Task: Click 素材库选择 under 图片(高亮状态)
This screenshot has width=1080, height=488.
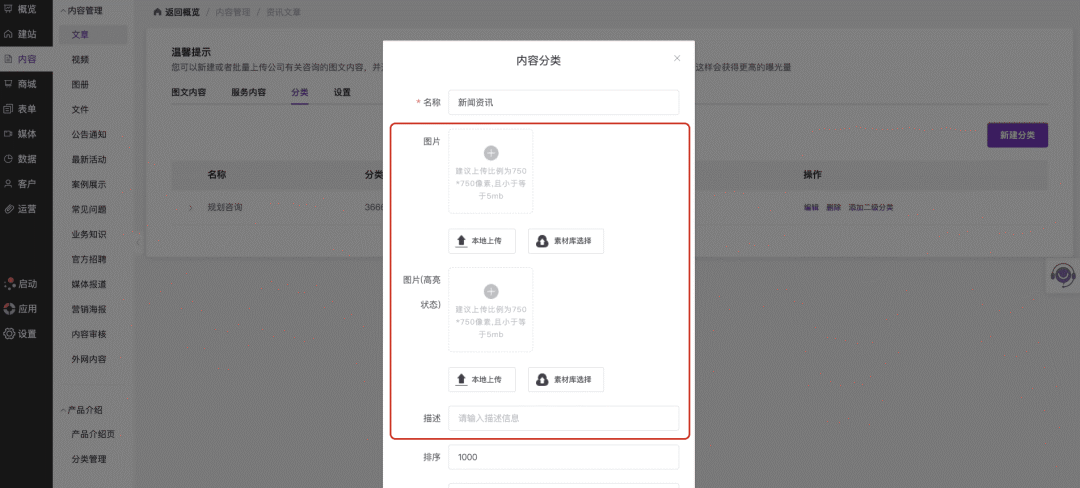Action: pos(566,379)
